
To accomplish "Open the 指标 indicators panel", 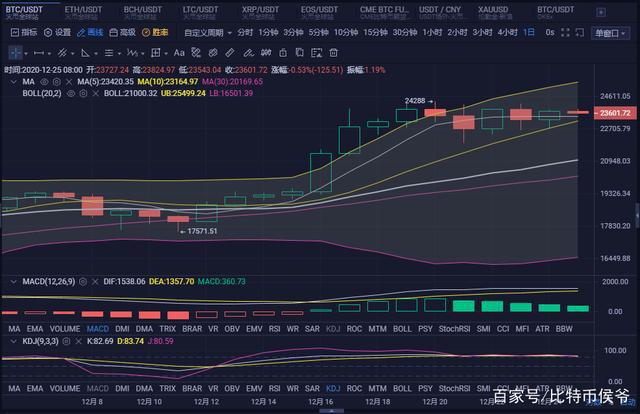I will pos(24,32).
